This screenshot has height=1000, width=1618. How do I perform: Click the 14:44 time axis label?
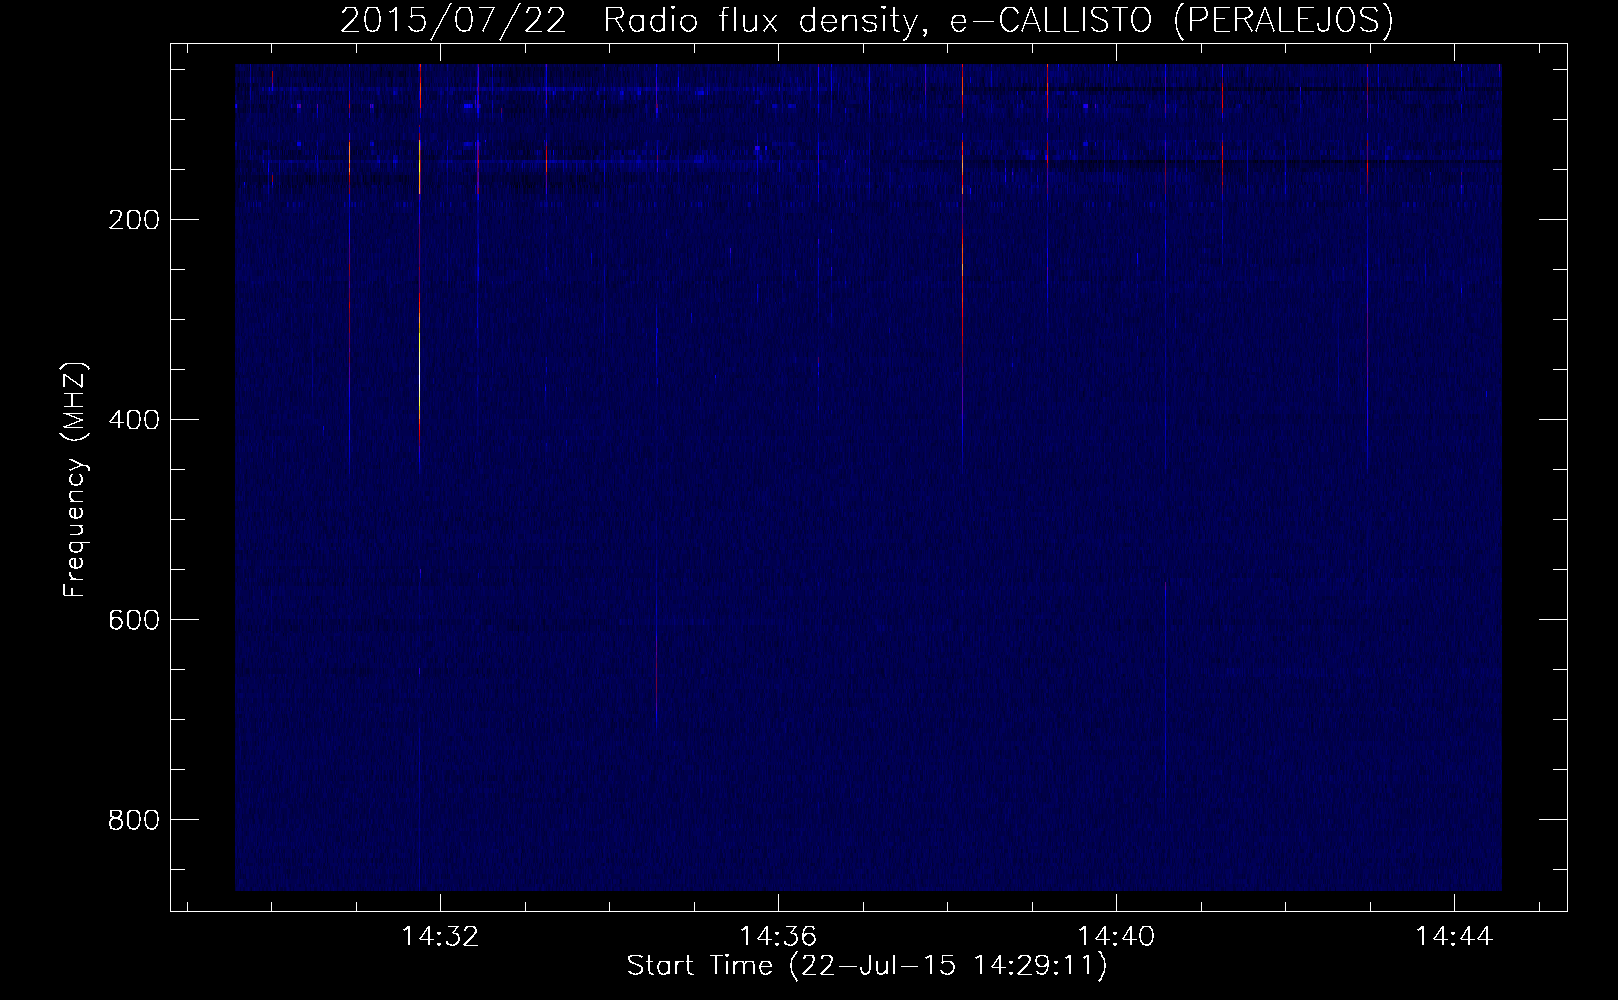[1454, 936]
